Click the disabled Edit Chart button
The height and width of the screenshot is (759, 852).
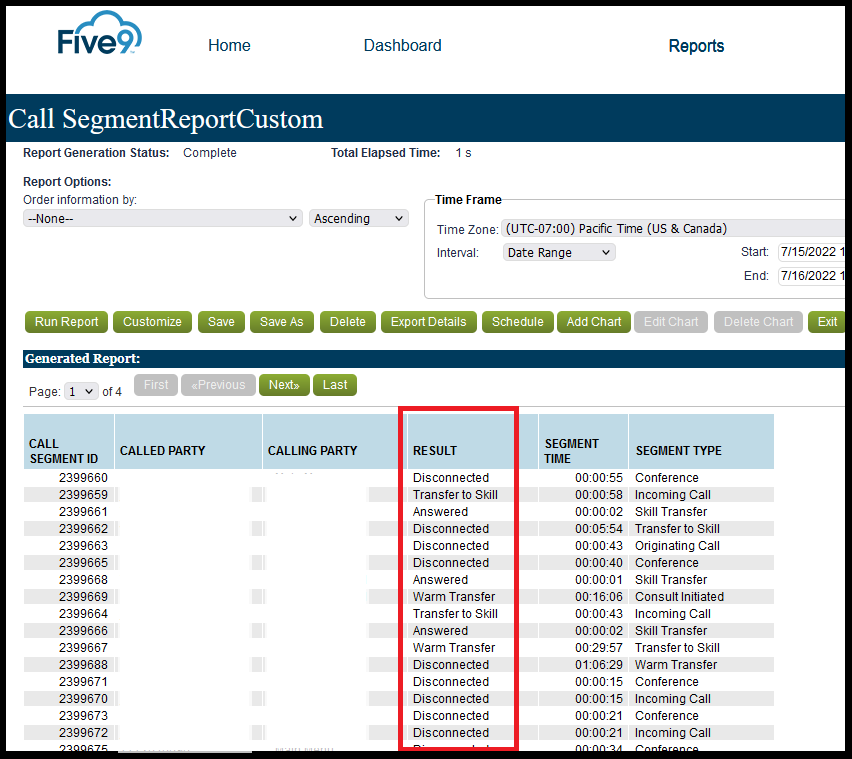click(x=671, y=322)
